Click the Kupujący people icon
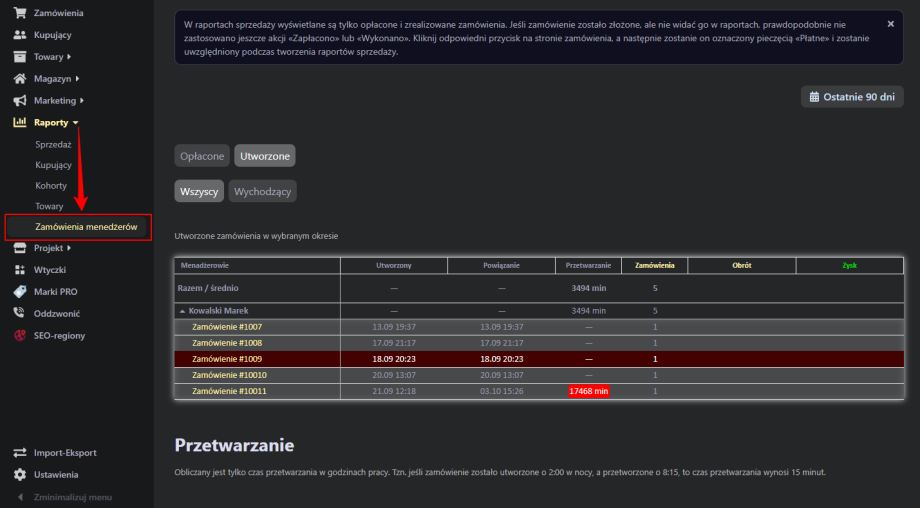This screenshot has height=508, width=920. [x=19, y=35]
